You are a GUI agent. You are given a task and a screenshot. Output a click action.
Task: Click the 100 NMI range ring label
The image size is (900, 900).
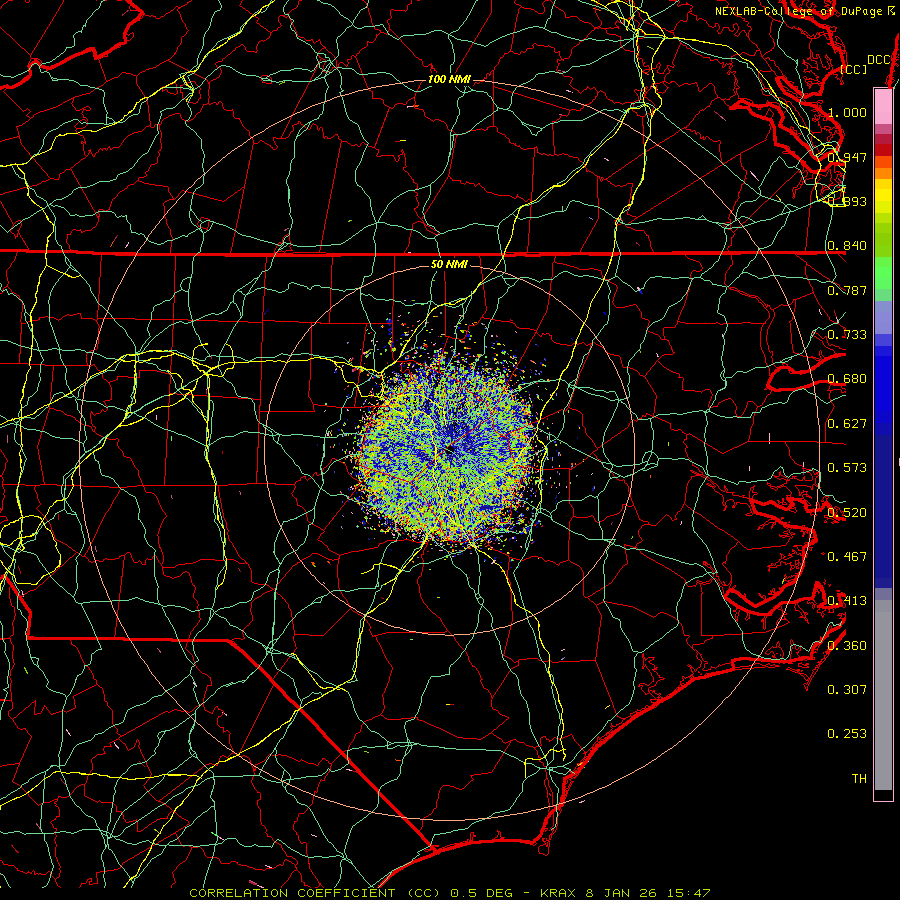(449, 79)
